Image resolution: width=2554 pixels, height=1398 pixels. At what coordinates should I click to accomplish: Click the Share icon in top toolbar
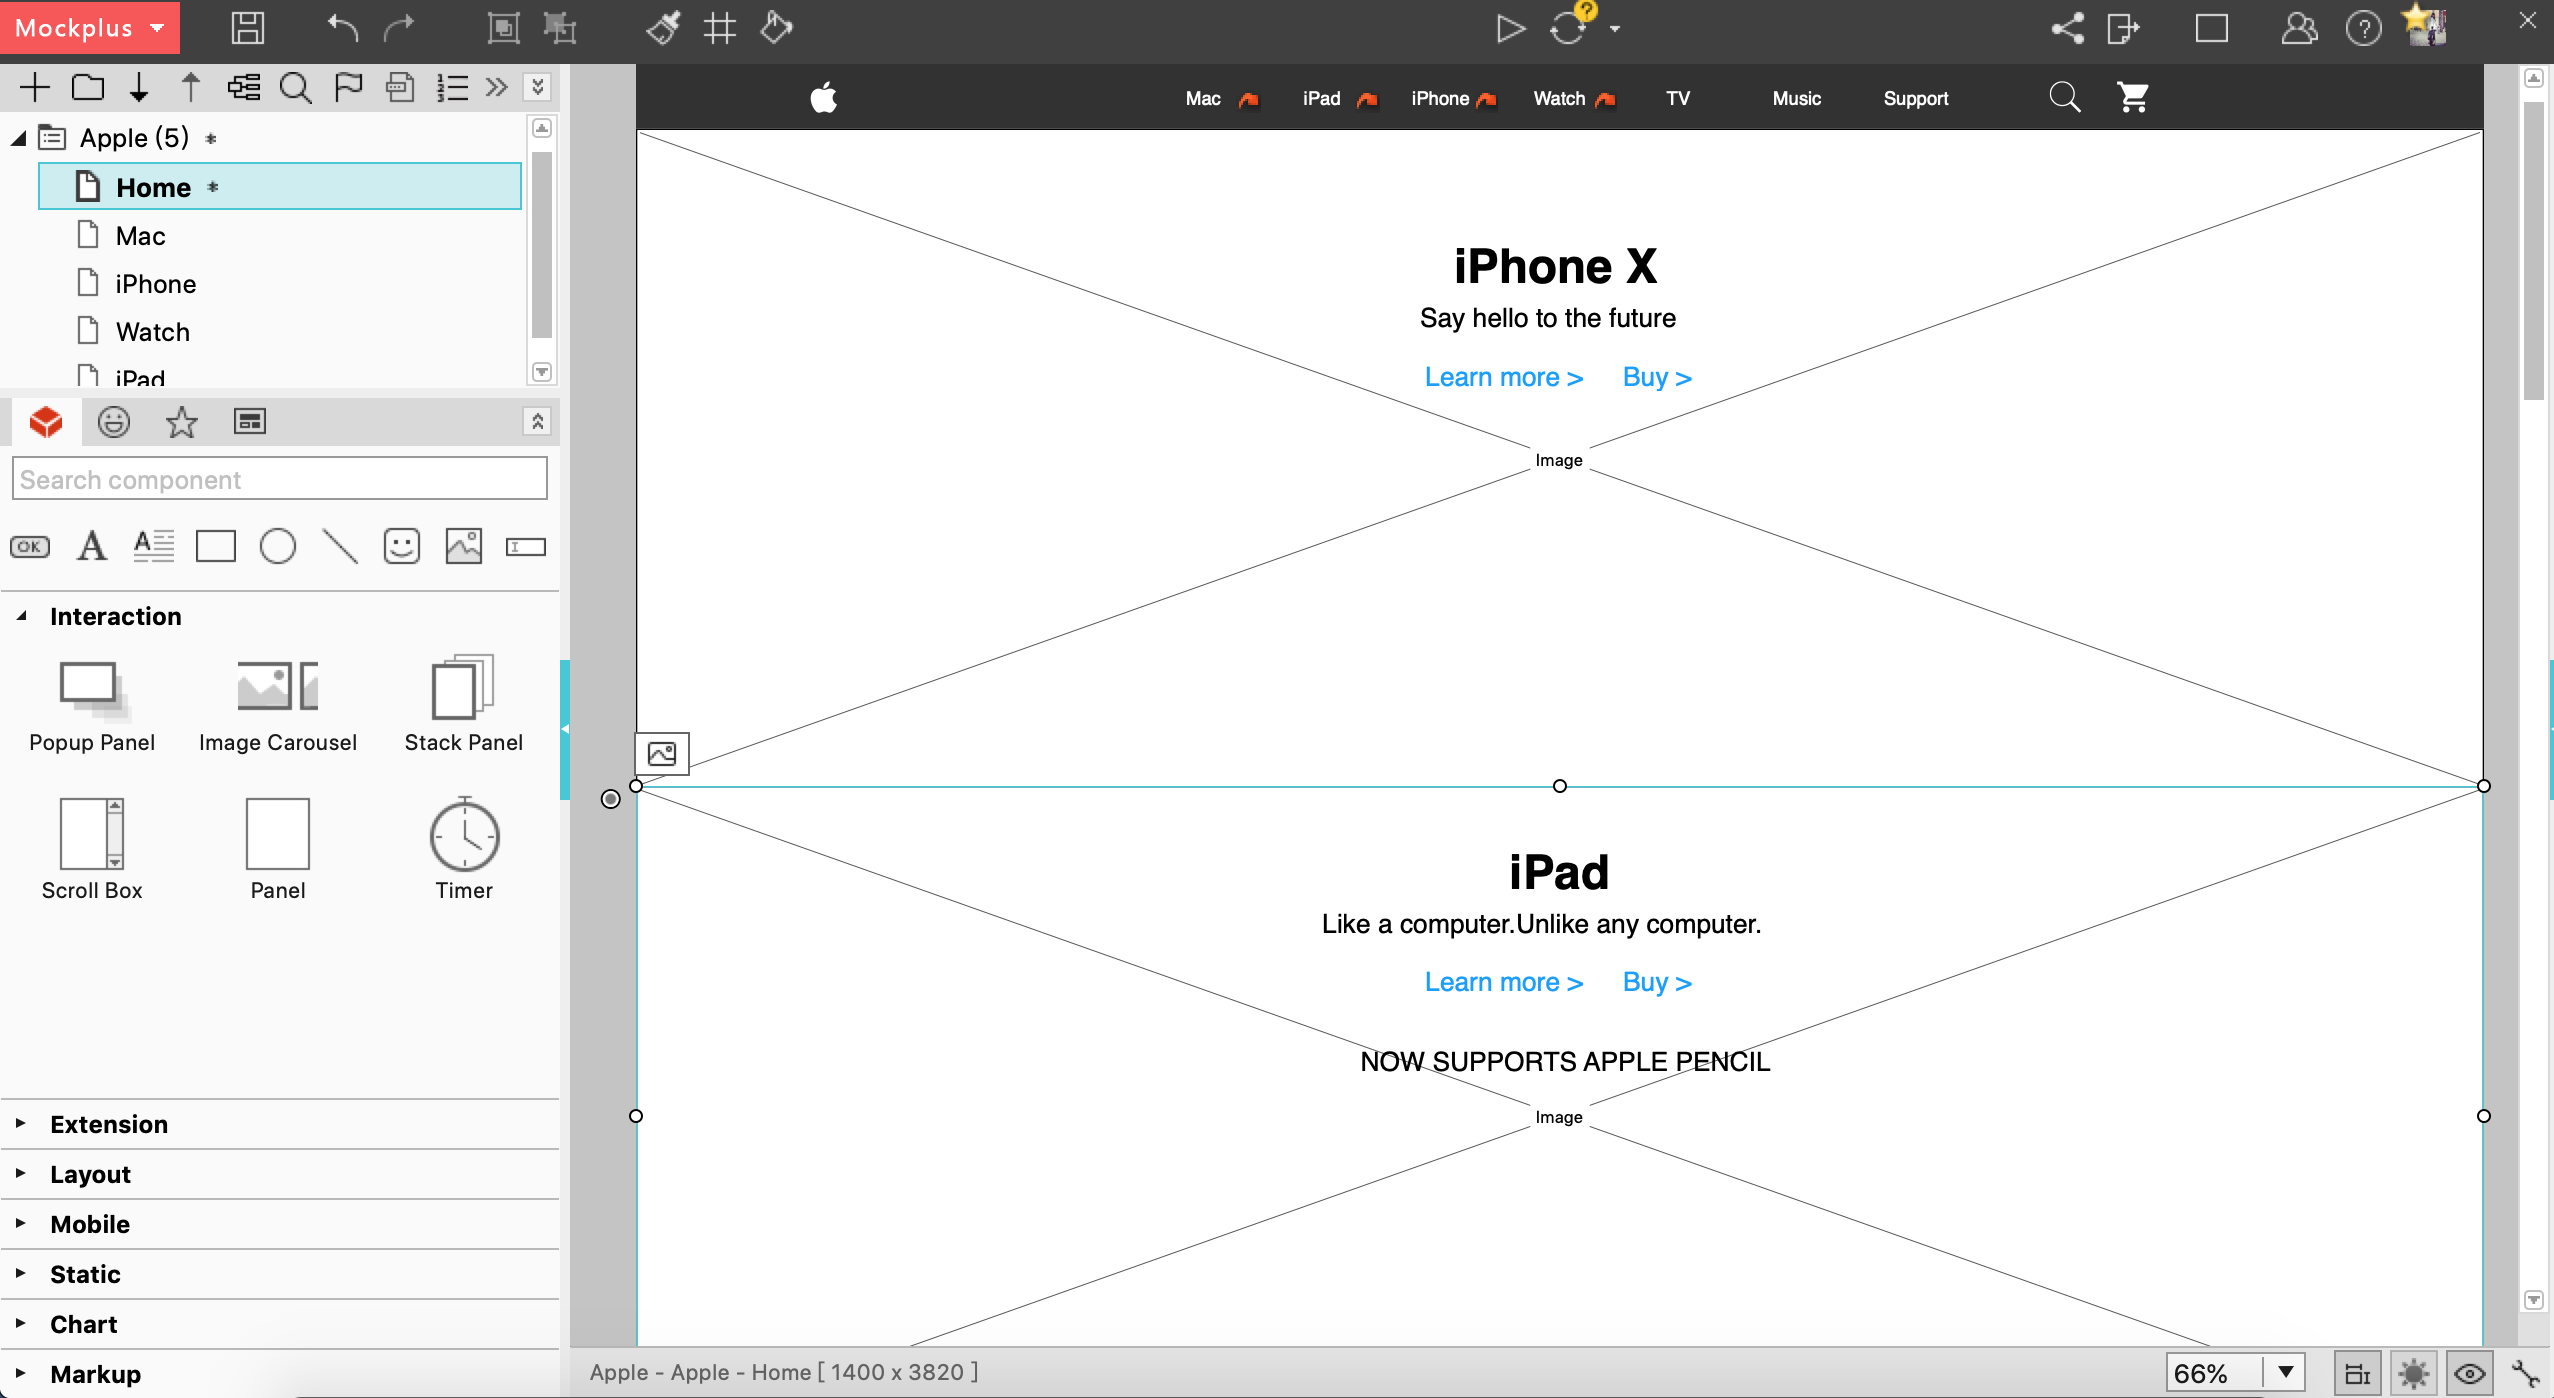tap(2067, 28)
